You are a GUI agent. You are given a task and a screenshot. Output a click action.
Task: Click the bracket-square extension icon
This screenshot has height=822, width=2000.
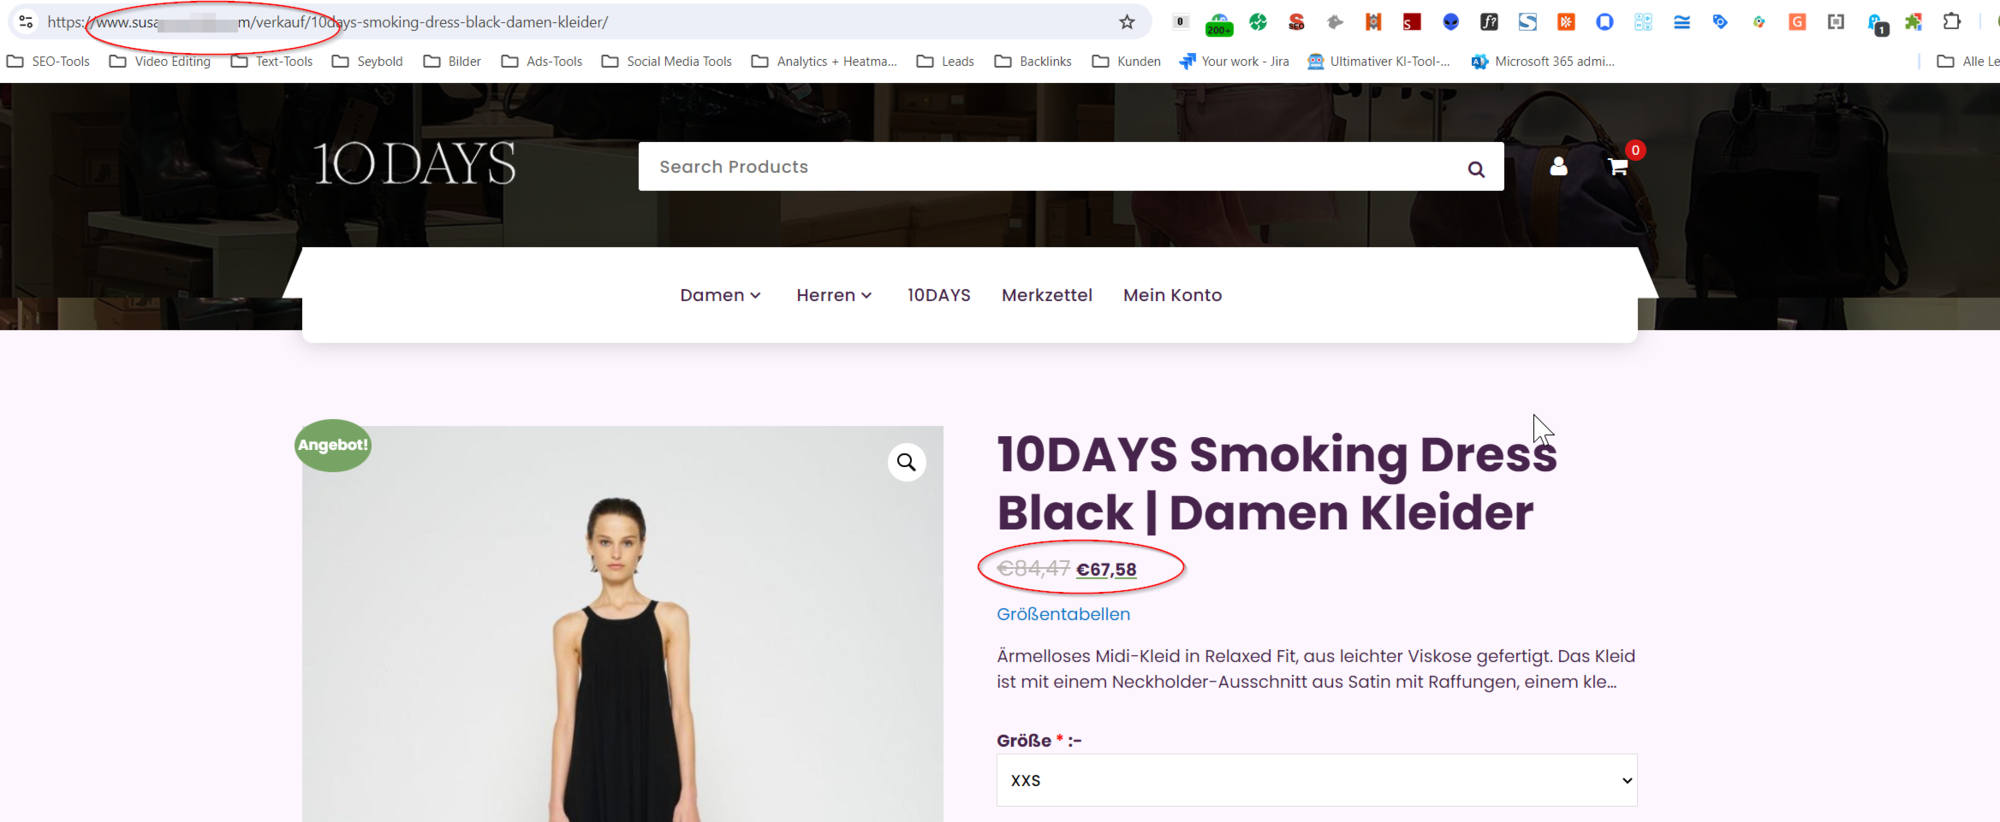(1836, 22)
